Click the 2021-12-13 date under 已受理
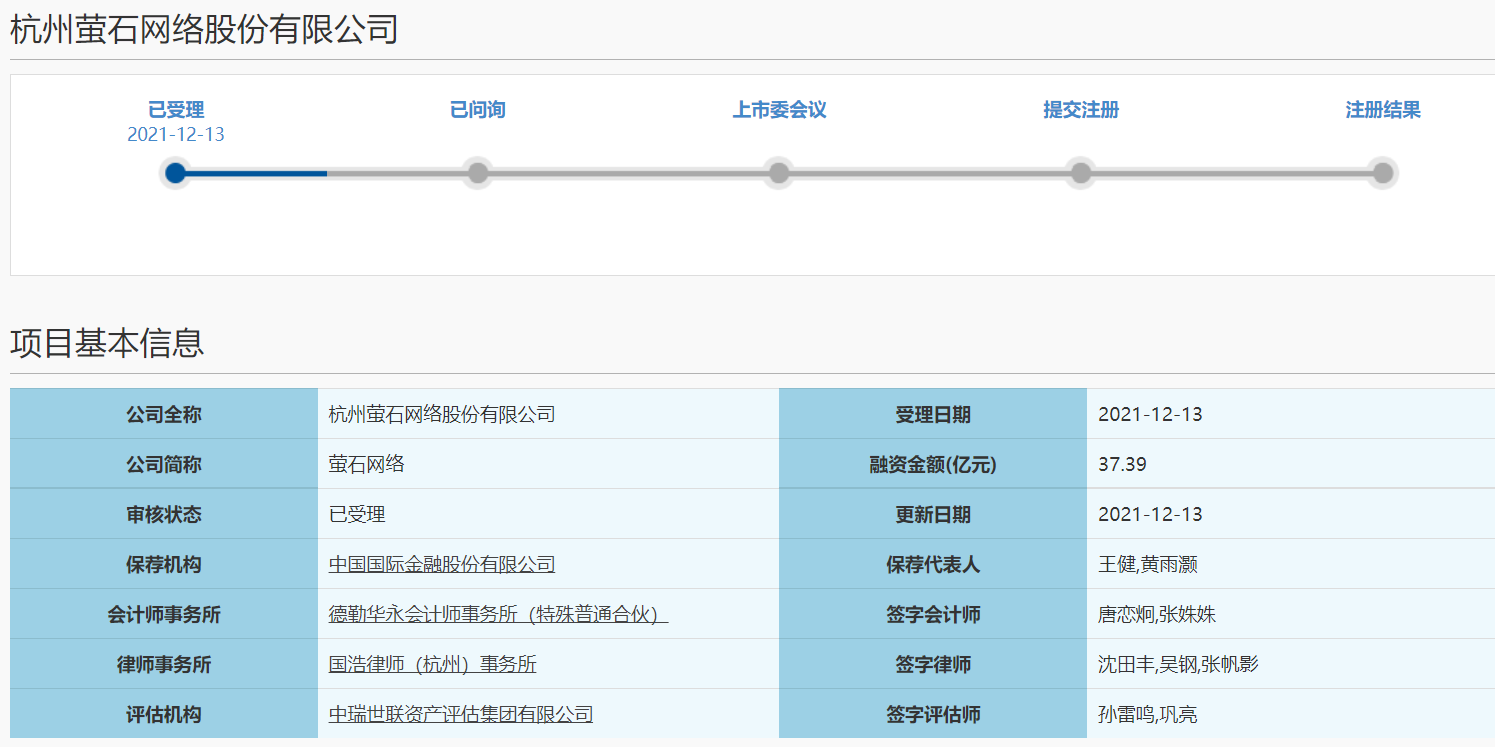 point(176,135)
